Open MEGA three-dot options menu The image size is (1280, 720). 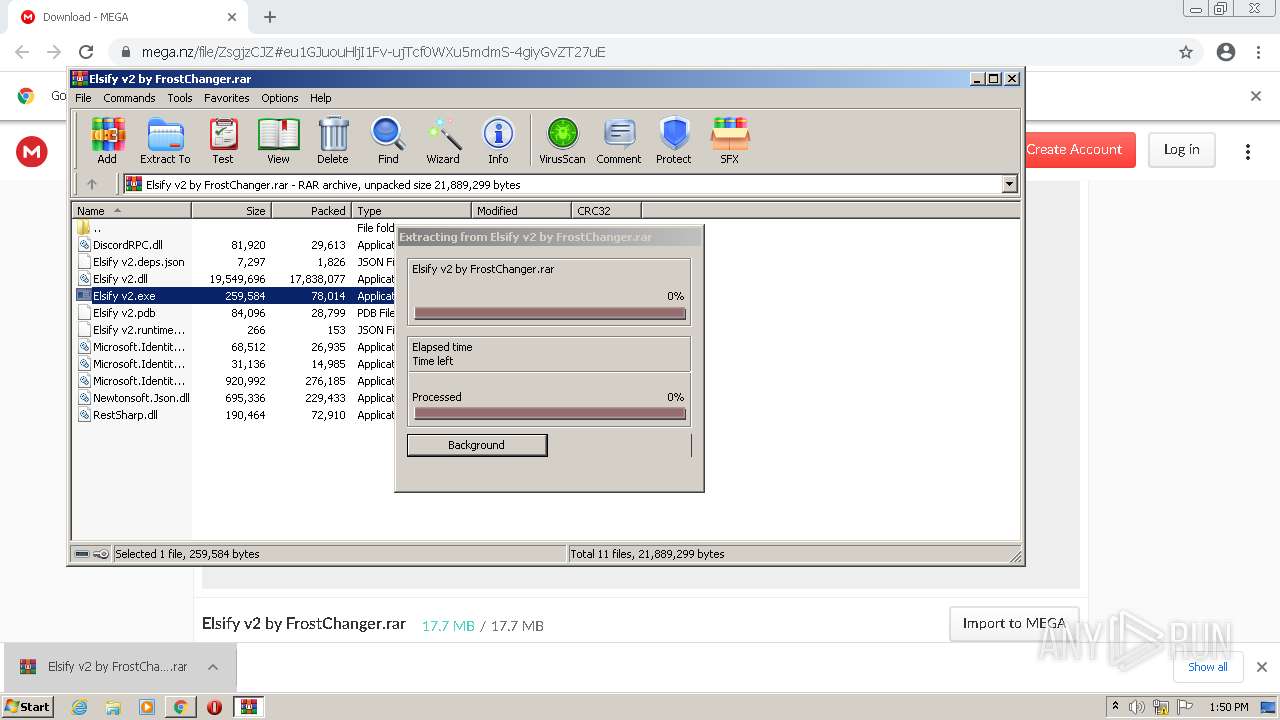1247,152
